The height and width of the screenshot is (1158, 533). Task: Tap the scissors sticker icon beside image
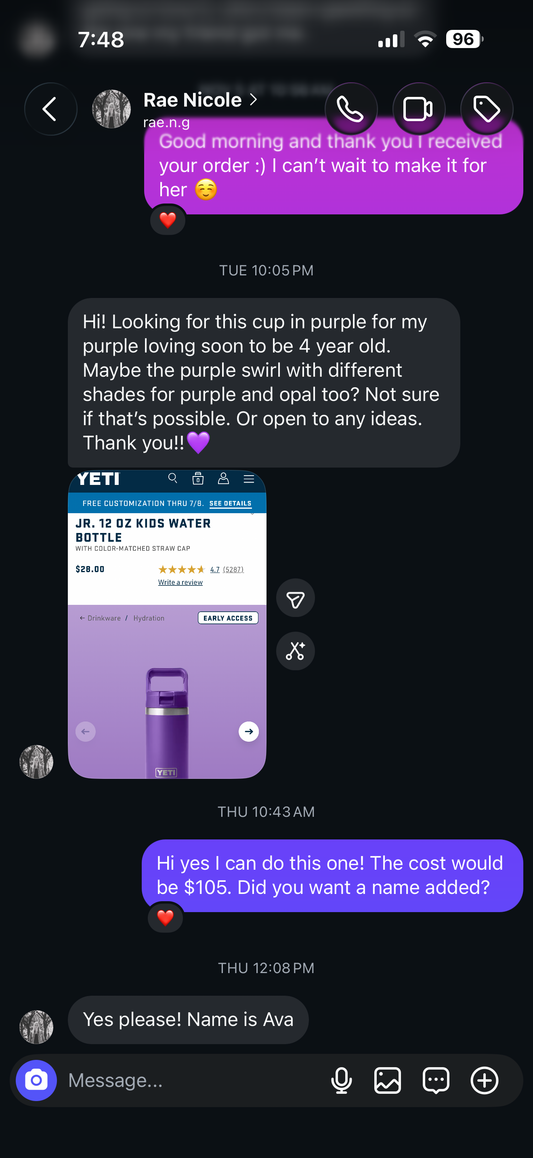pyautogui.click(x=295, y=651)
